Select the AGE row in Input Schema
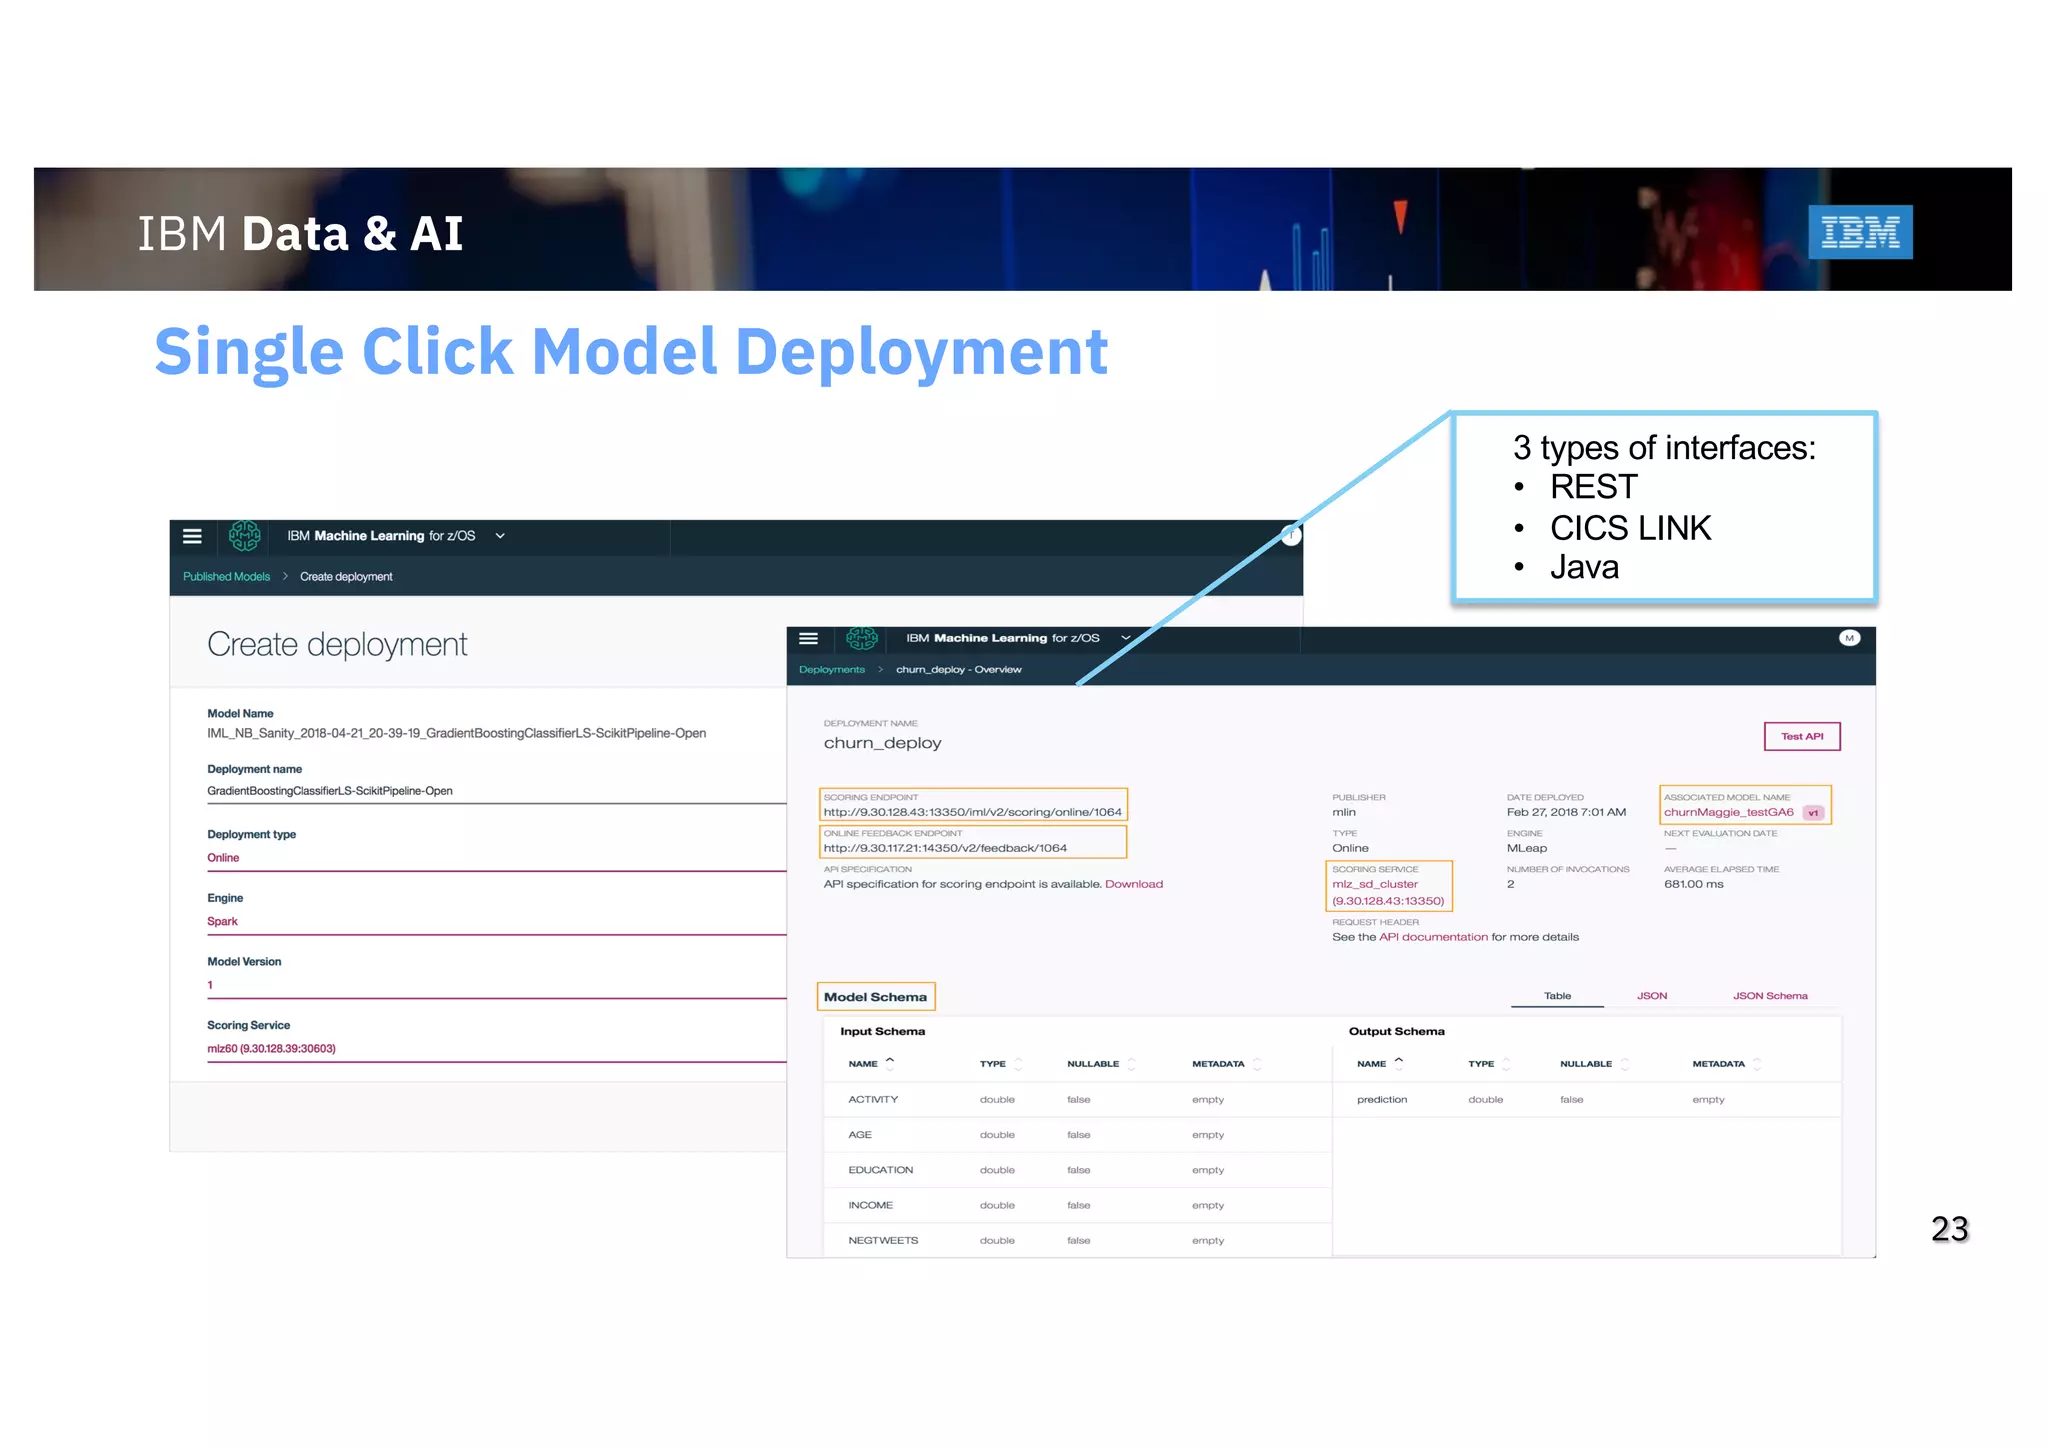The width and height of the screenshot is (2048, 1448). click(1077, 1135)
